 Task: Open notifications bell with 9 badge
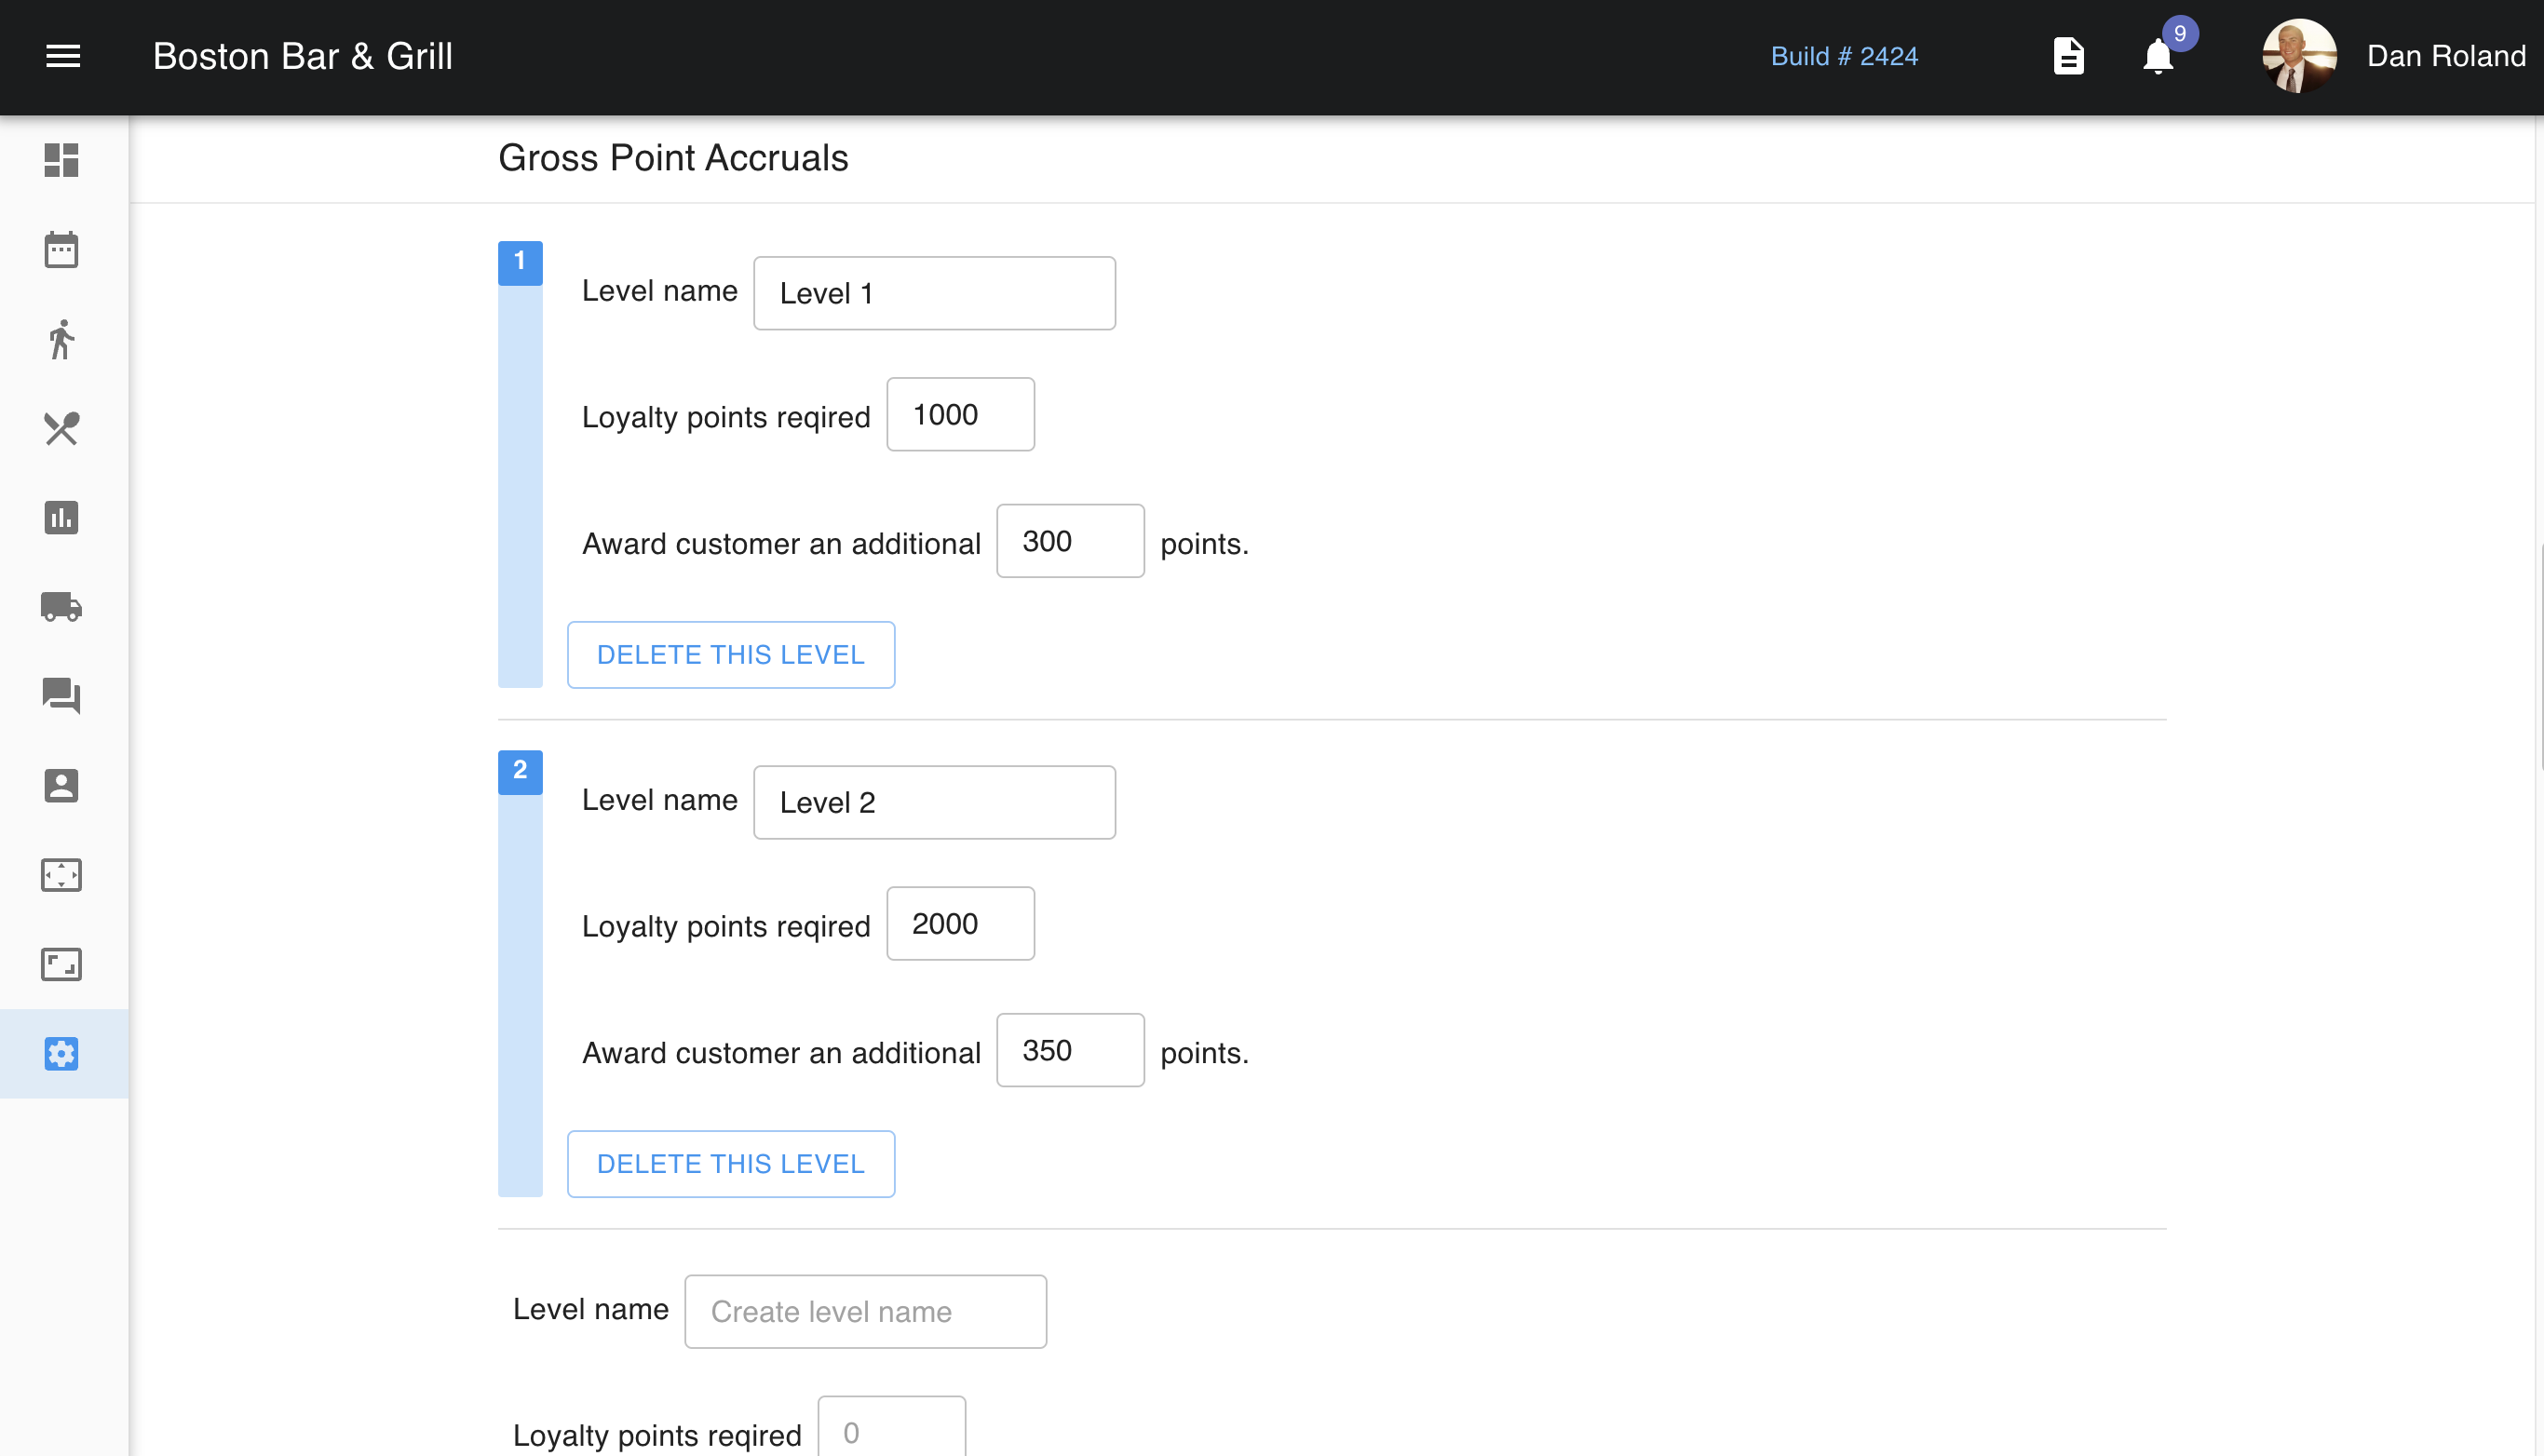coord(2158,56)
